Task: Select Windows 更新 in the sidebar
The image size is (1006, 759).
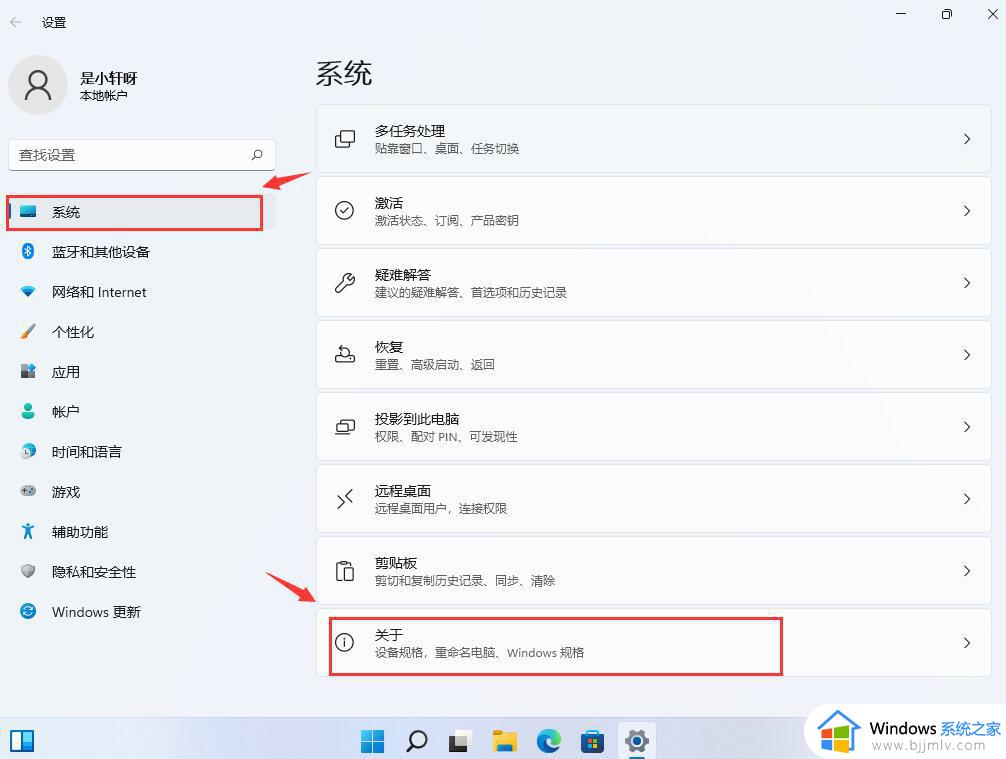Action: [x=141, y=611]
